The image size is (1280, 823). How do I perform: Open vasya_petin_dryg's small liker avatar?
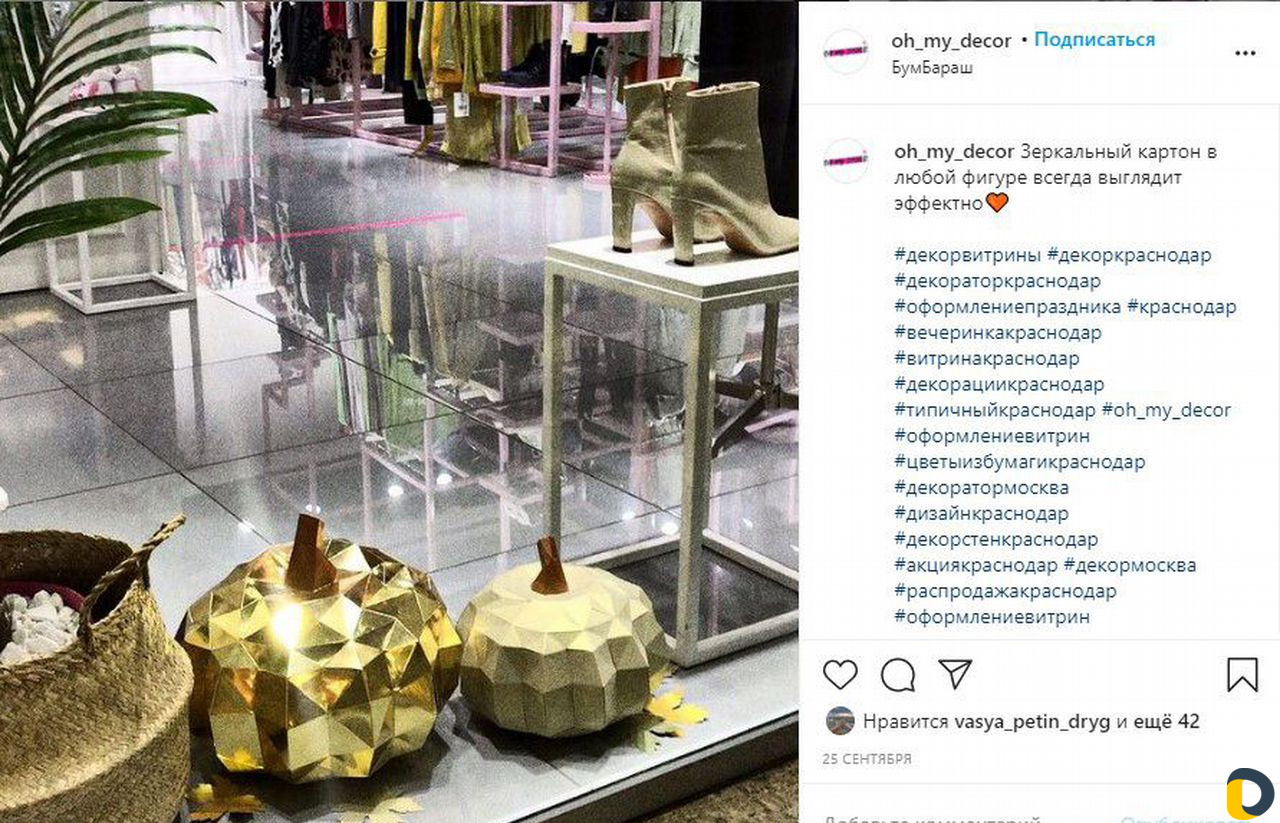pos(840,721)
